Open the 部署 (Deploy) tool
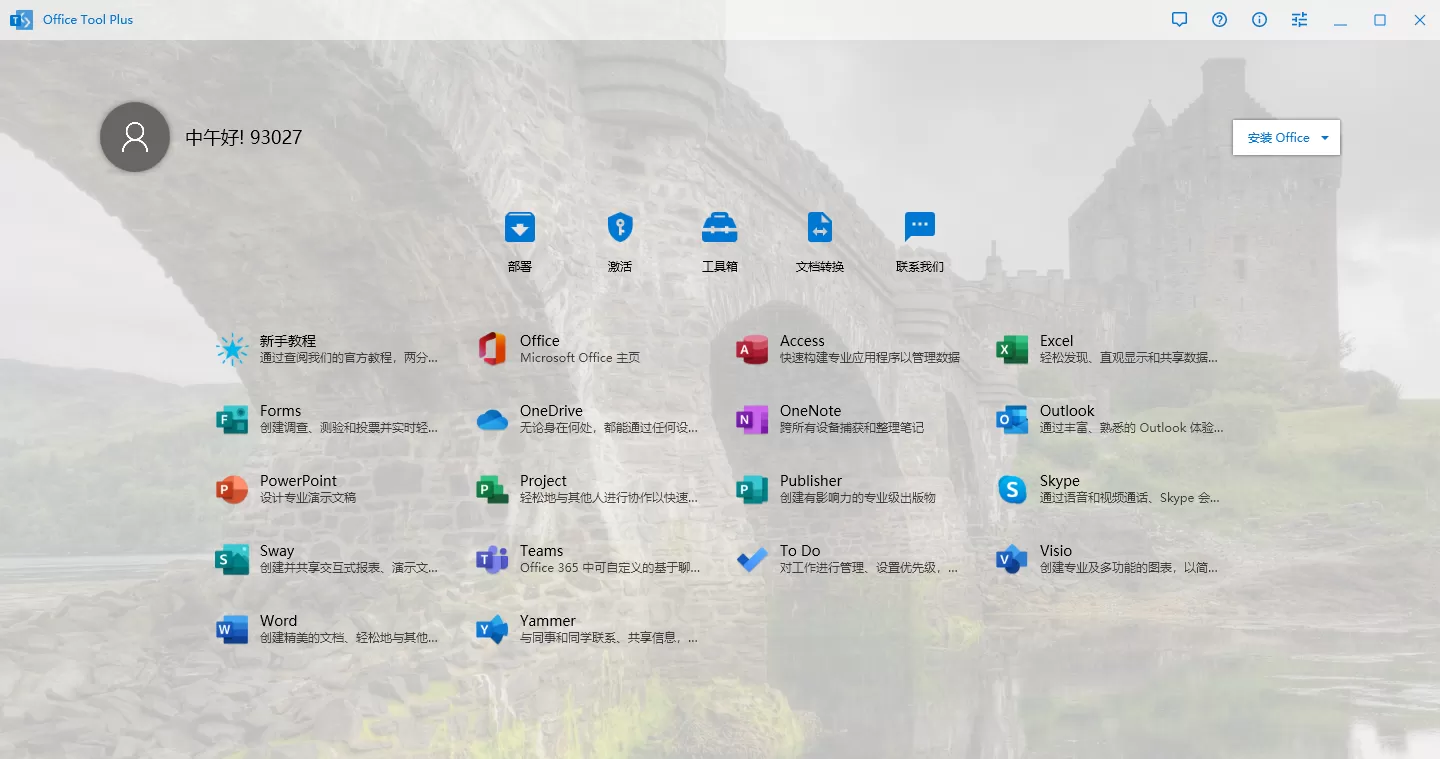The image size is (1440, 759). click(520, 240)
